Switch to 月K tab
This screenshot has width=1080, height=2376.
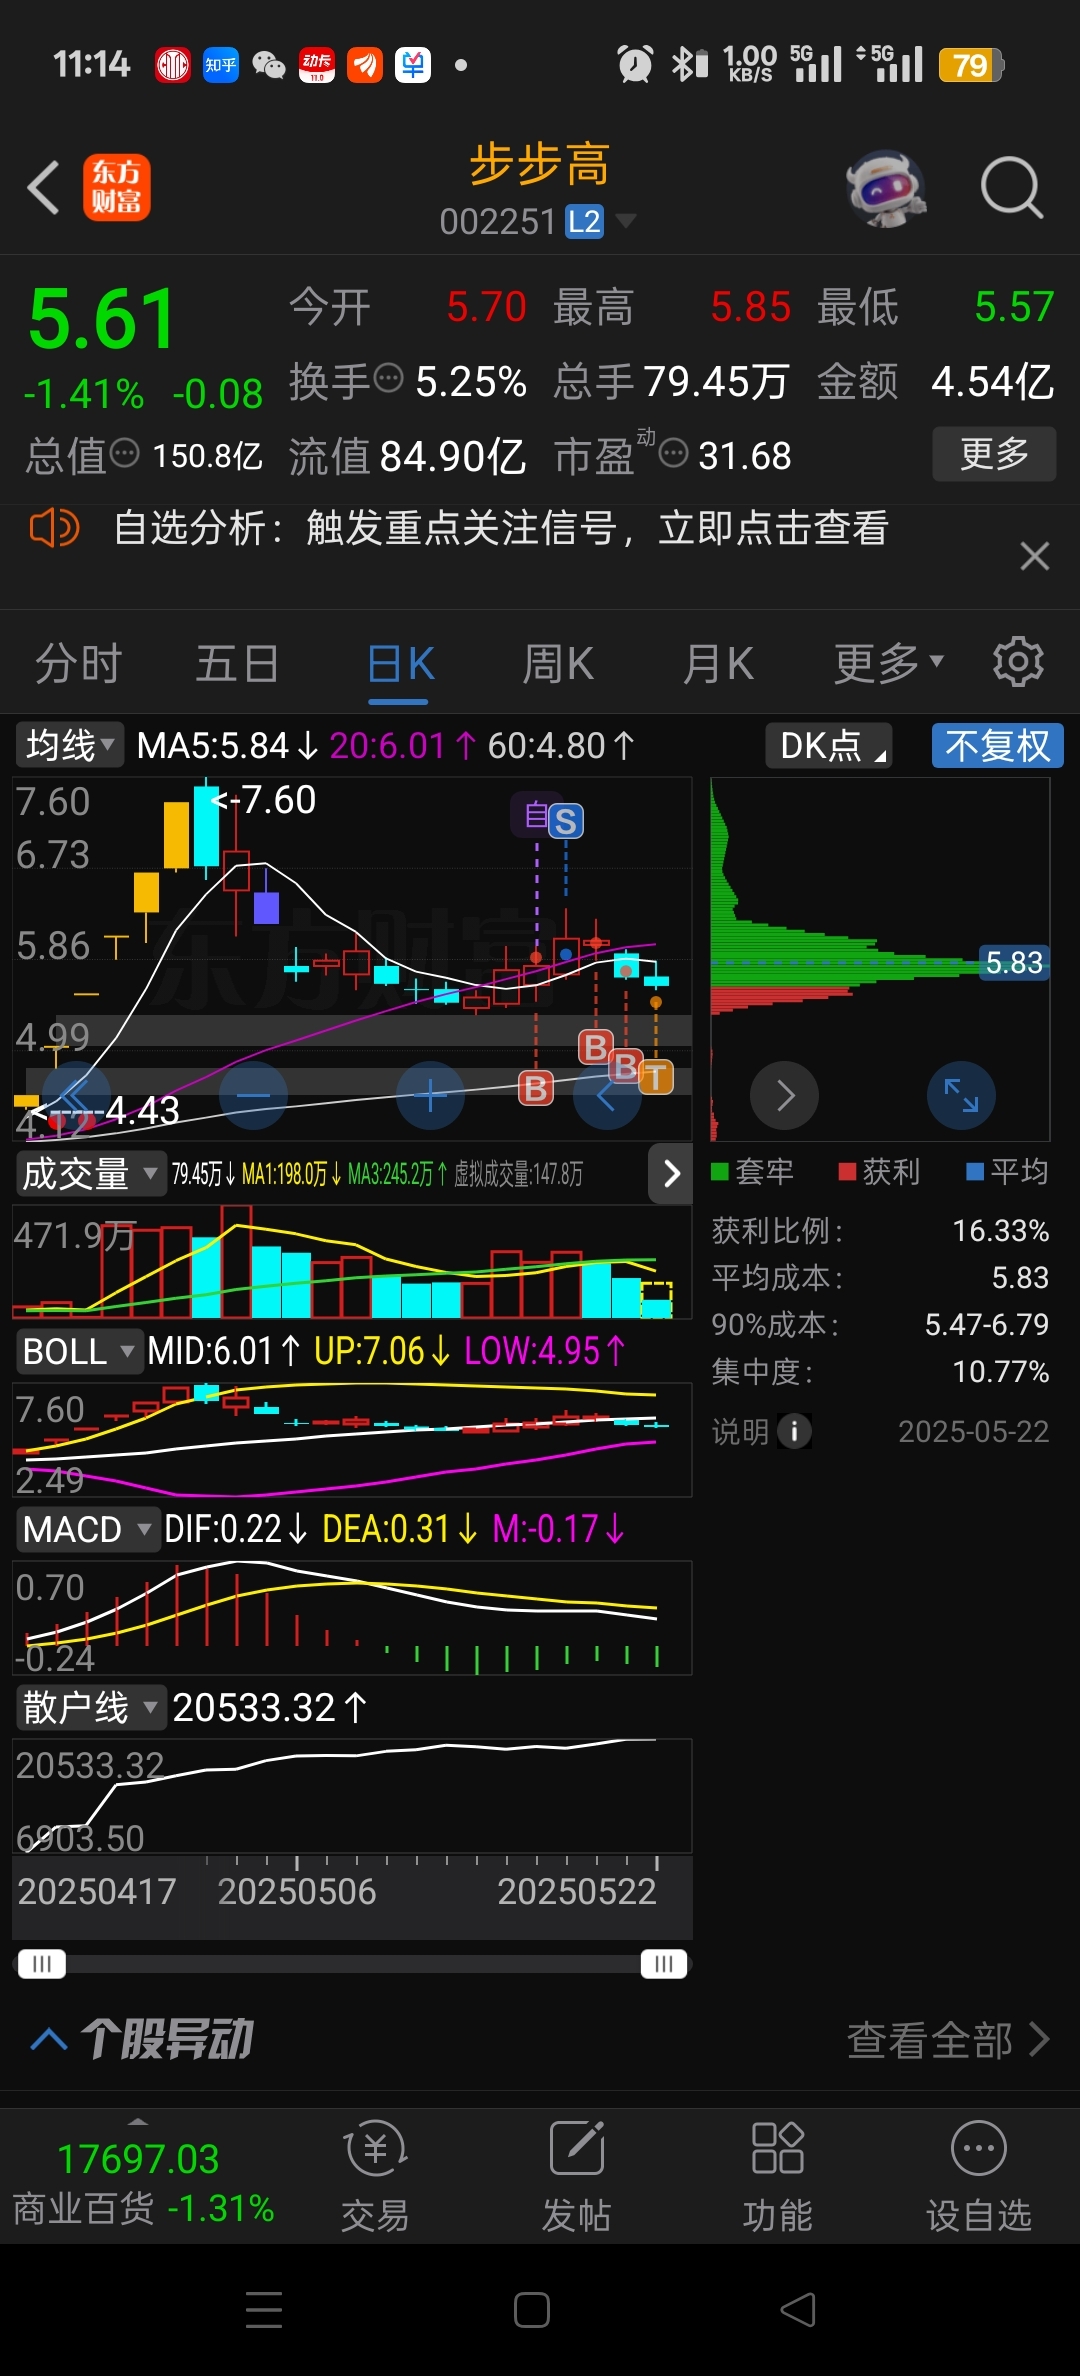coord(718,663)
